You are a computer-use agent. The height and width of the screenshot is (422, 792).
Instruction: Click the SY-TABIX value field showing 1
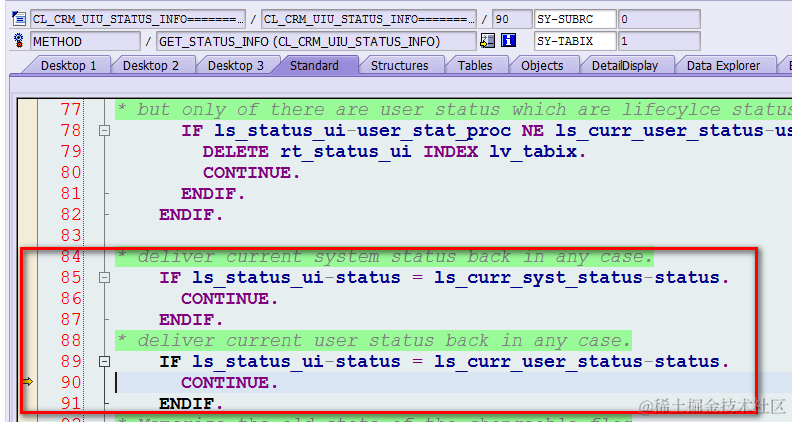click(659, 41)
